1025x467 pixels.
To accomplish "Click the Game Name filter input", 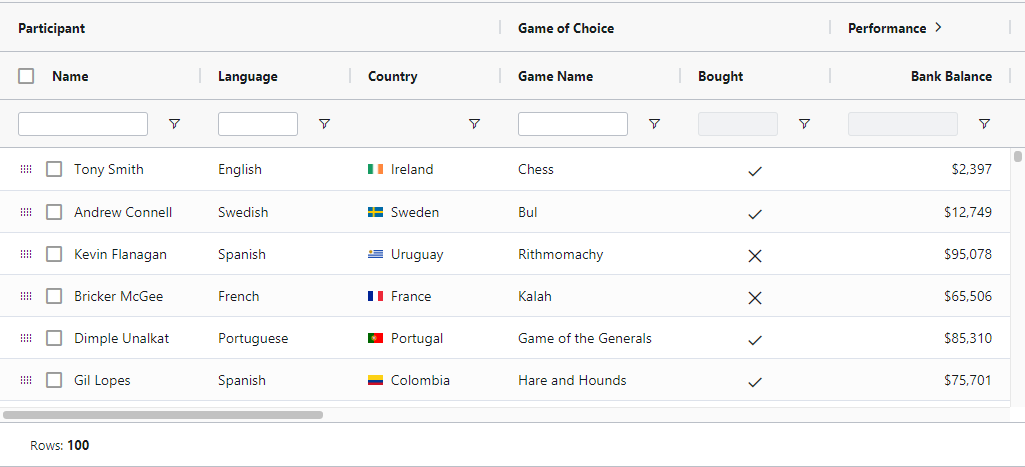I will click(x=572, y=124).
